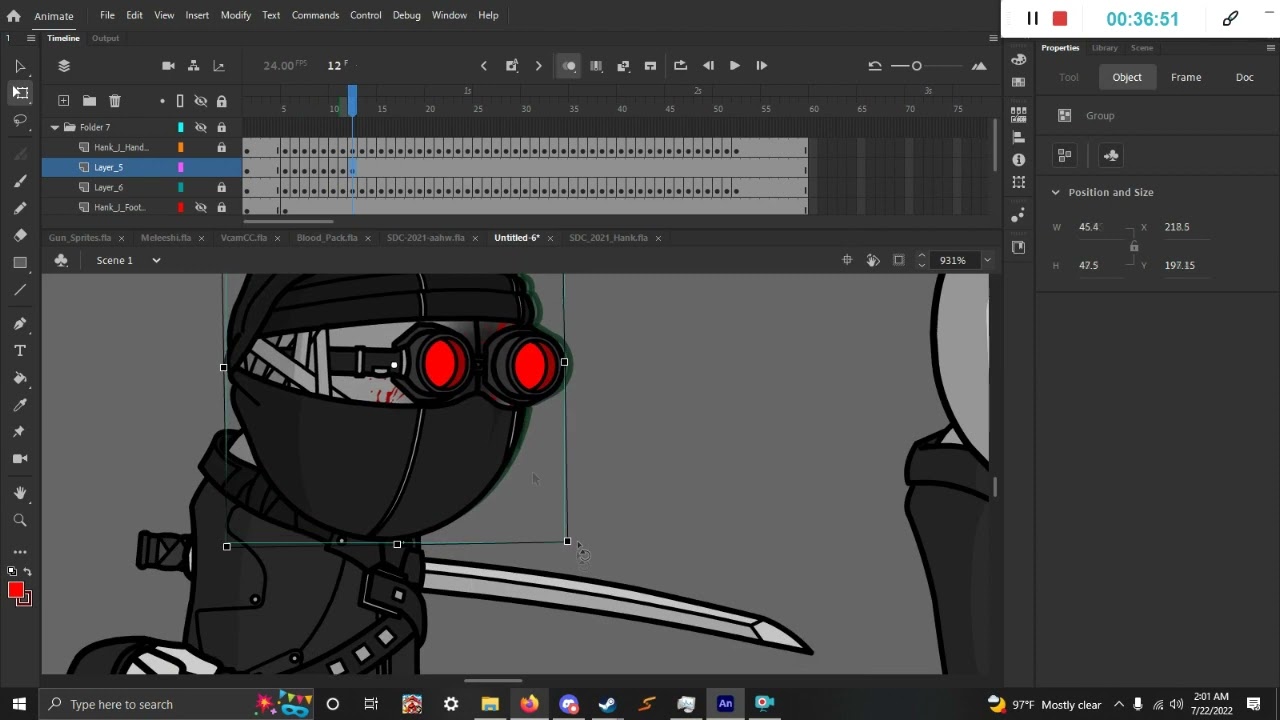Switch to the Output tab
The width and height of the screenshot is (1280, 720).
tap(105, 38)
